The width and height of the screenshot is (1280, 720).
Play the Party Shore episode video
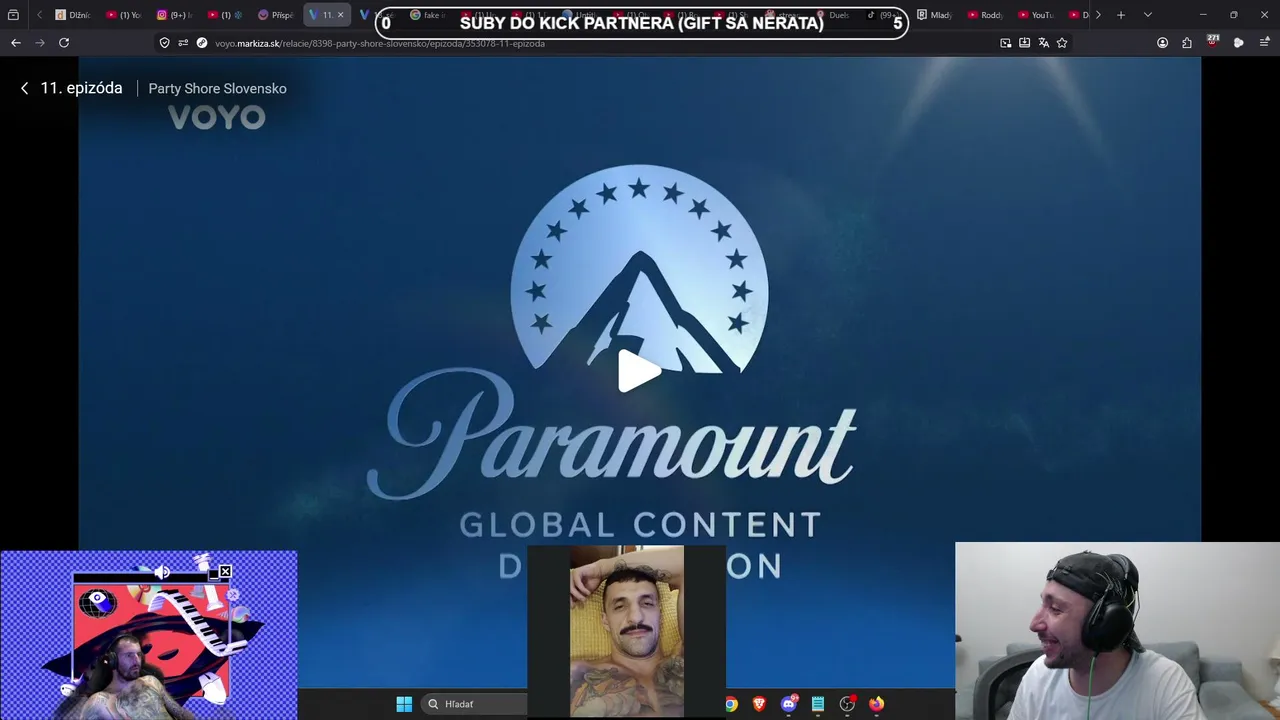[x=639, y=371]
